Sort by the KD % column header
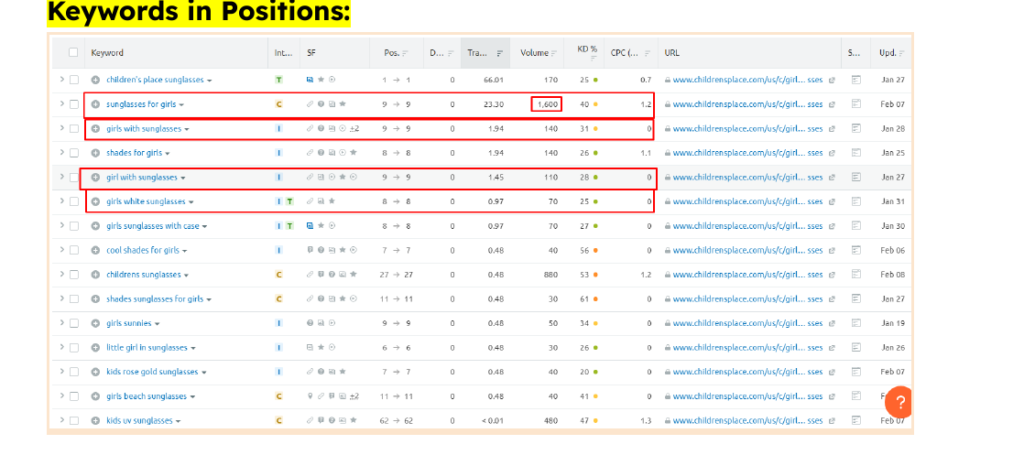The width and height of the screenshot is (1024, 466). (587, 49)
